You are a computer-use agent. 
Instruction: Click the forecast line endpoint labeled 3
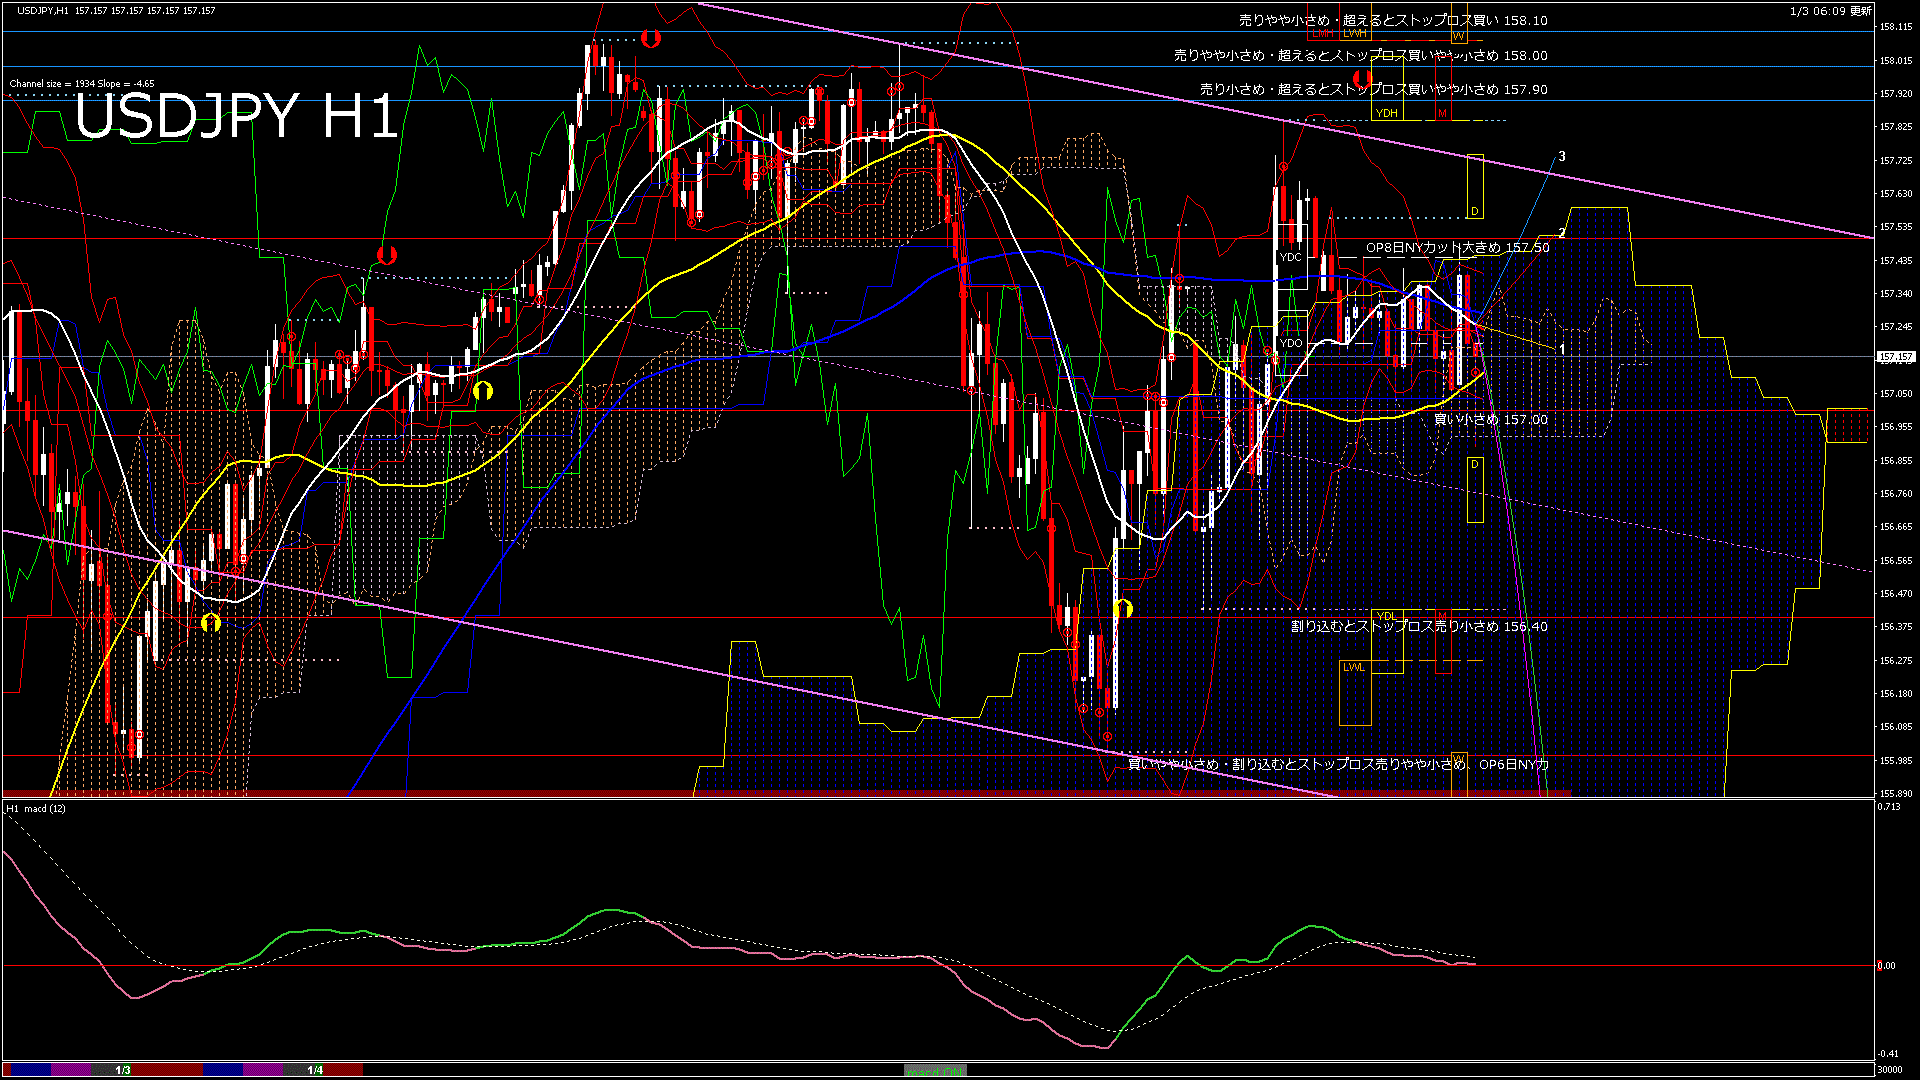1562,156
